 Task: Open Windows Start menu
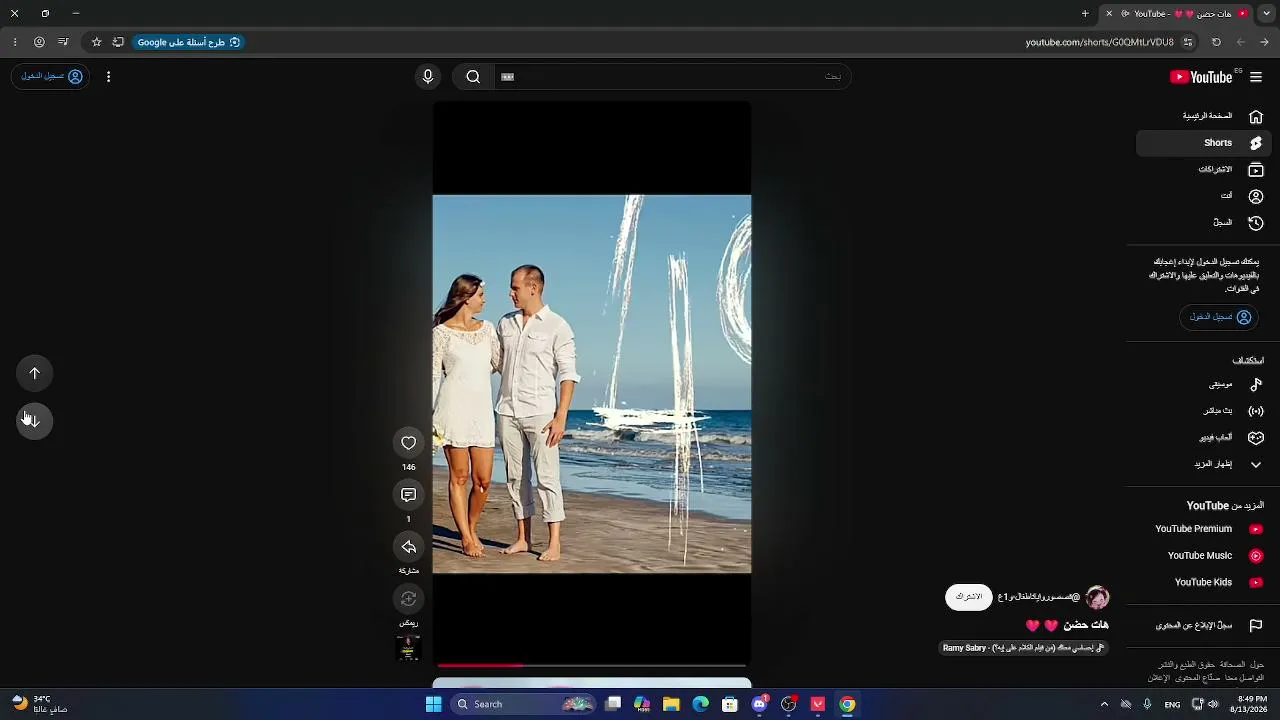433,704
